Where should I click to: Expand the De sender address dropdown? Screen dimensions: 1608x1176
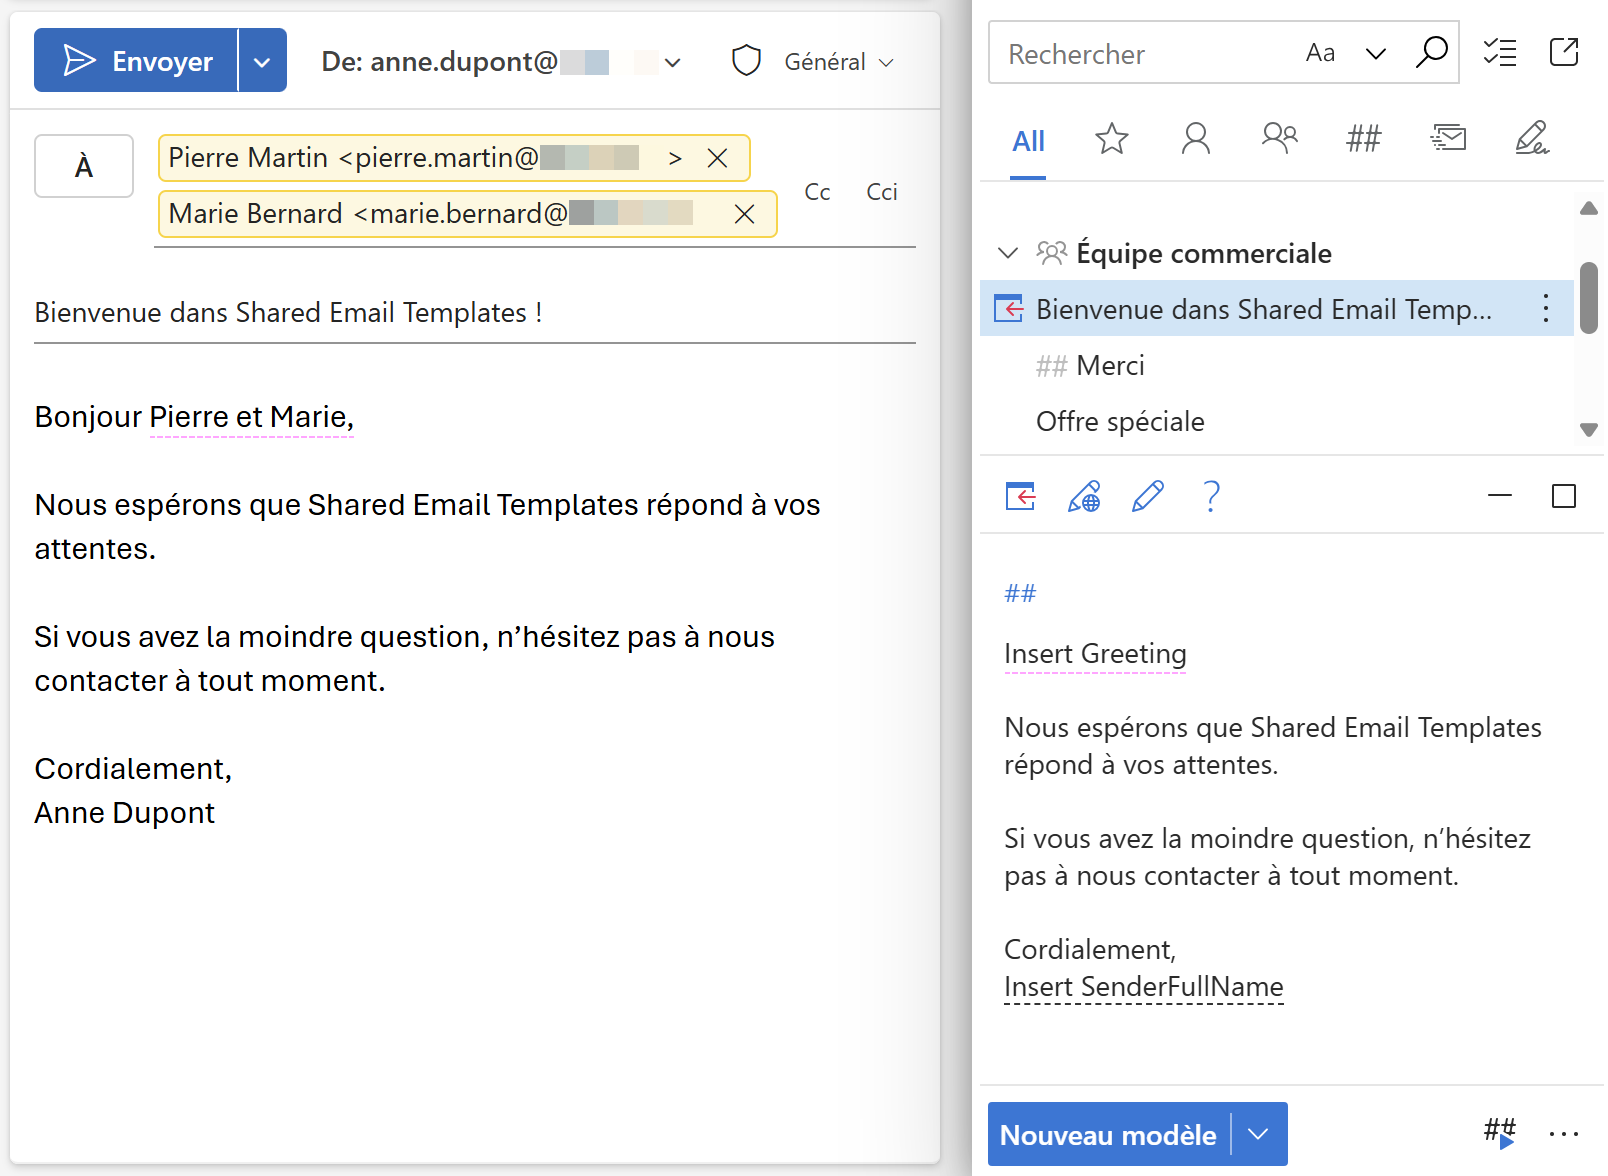pyautogui.click(x=673, y=62)
